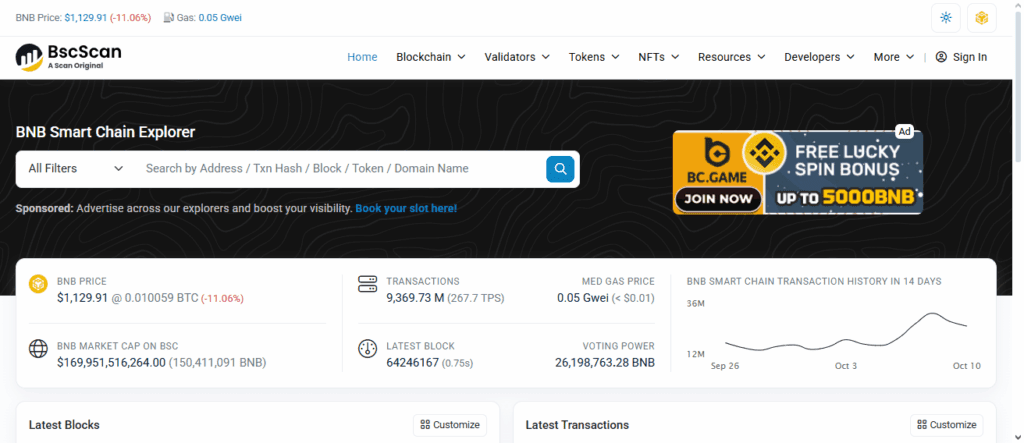Click the grid icon in Latest Transactions Customize

(922, 425)
